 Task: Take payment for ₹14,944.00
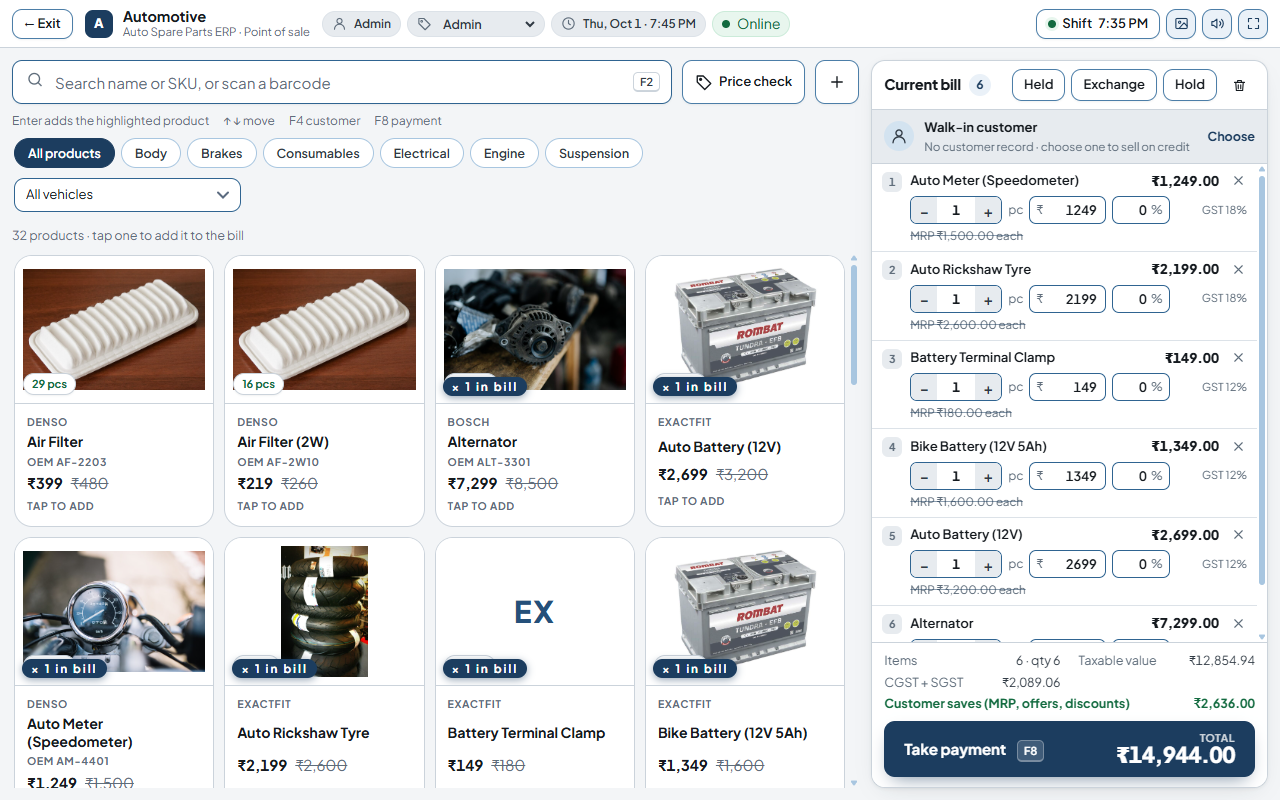(x=1069, y=750)
